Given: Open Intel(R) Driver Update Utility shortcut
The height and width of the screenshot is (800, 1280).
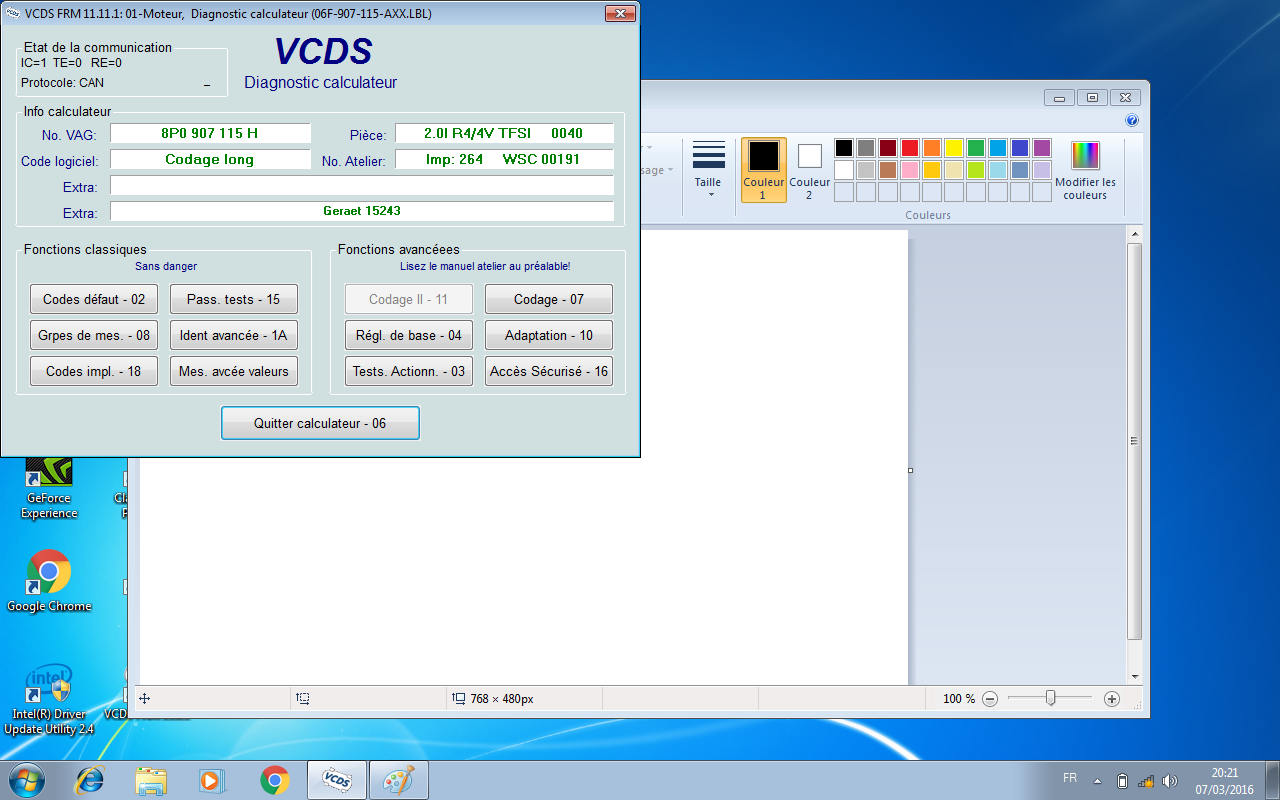Looking at the screenshot, I should (x=49, y=698).
